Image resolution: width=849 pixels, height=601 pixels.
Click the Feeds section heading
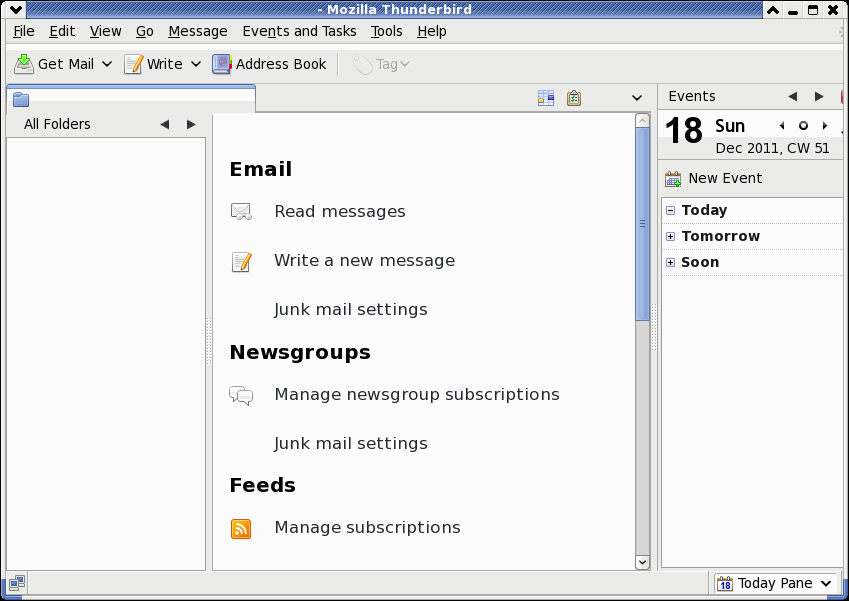[x=263, y=485]
